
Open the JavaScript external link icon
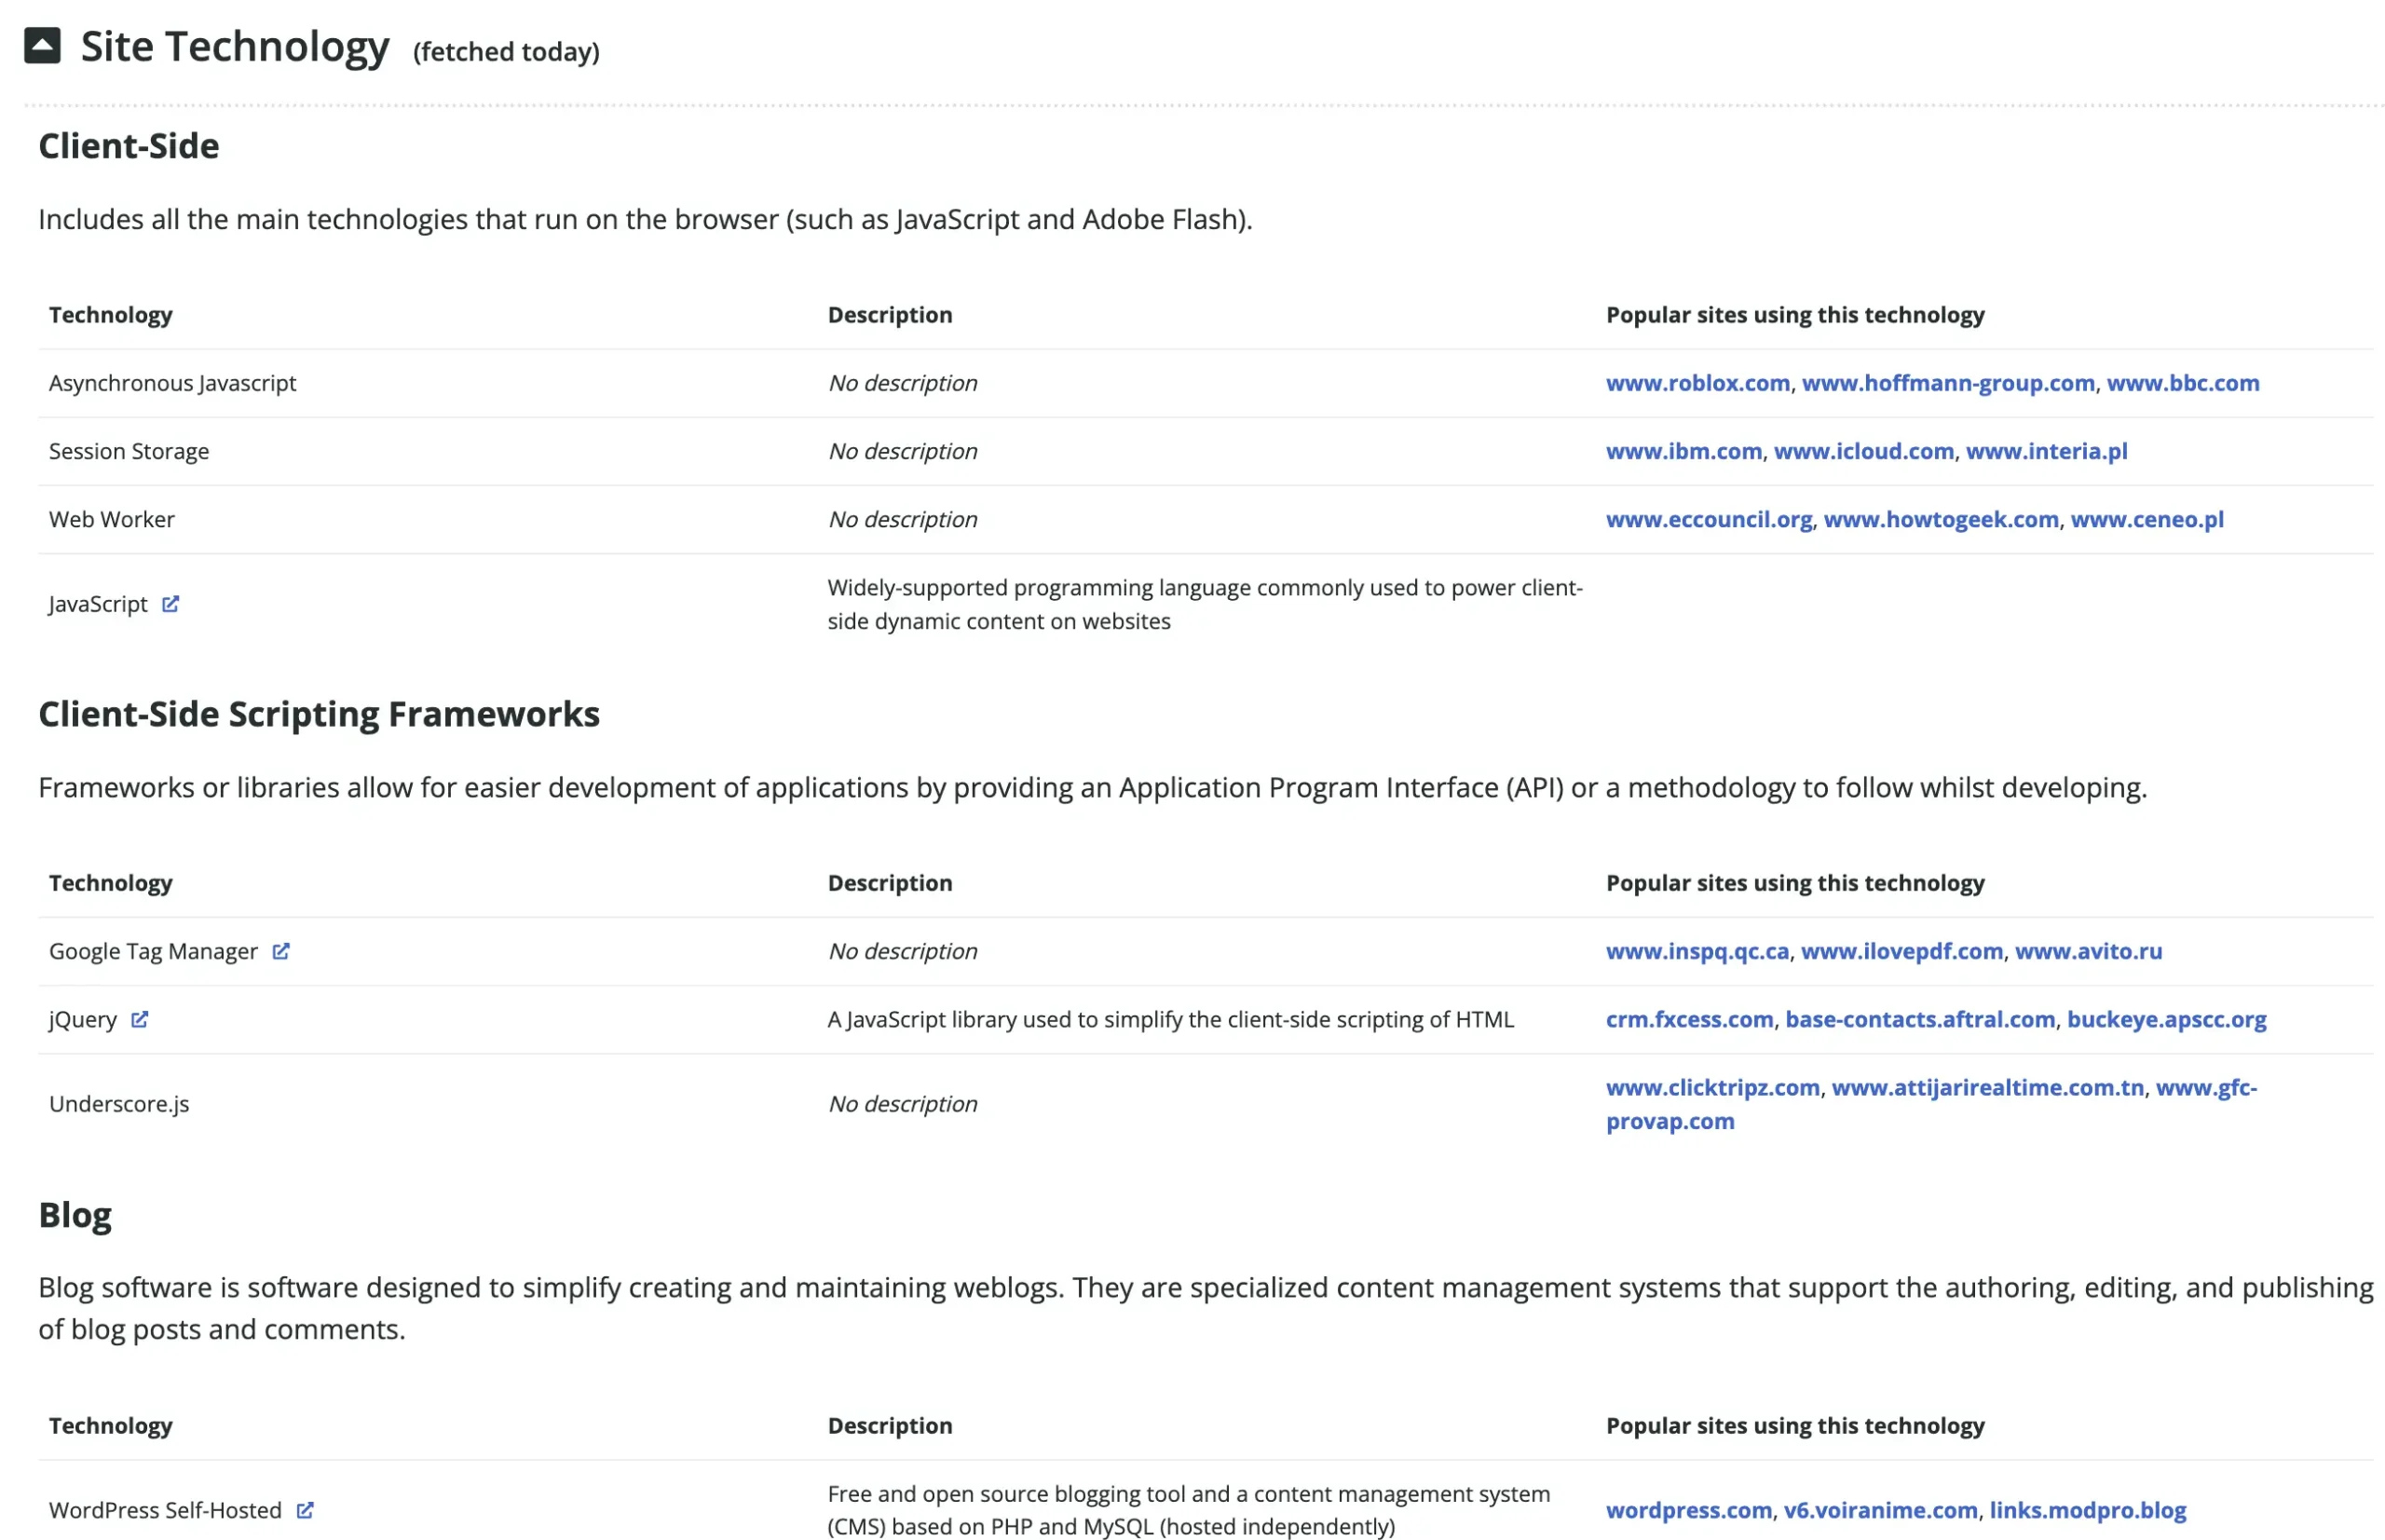(171, 604)
